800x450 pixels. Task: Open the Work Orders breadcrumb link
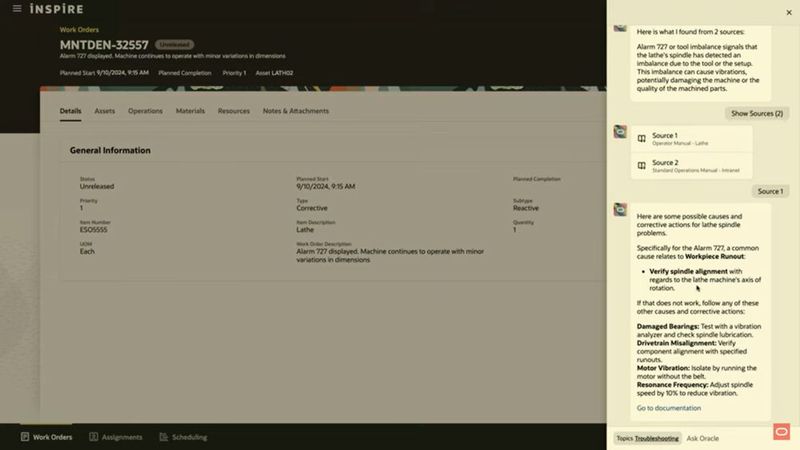pos(79,30)
